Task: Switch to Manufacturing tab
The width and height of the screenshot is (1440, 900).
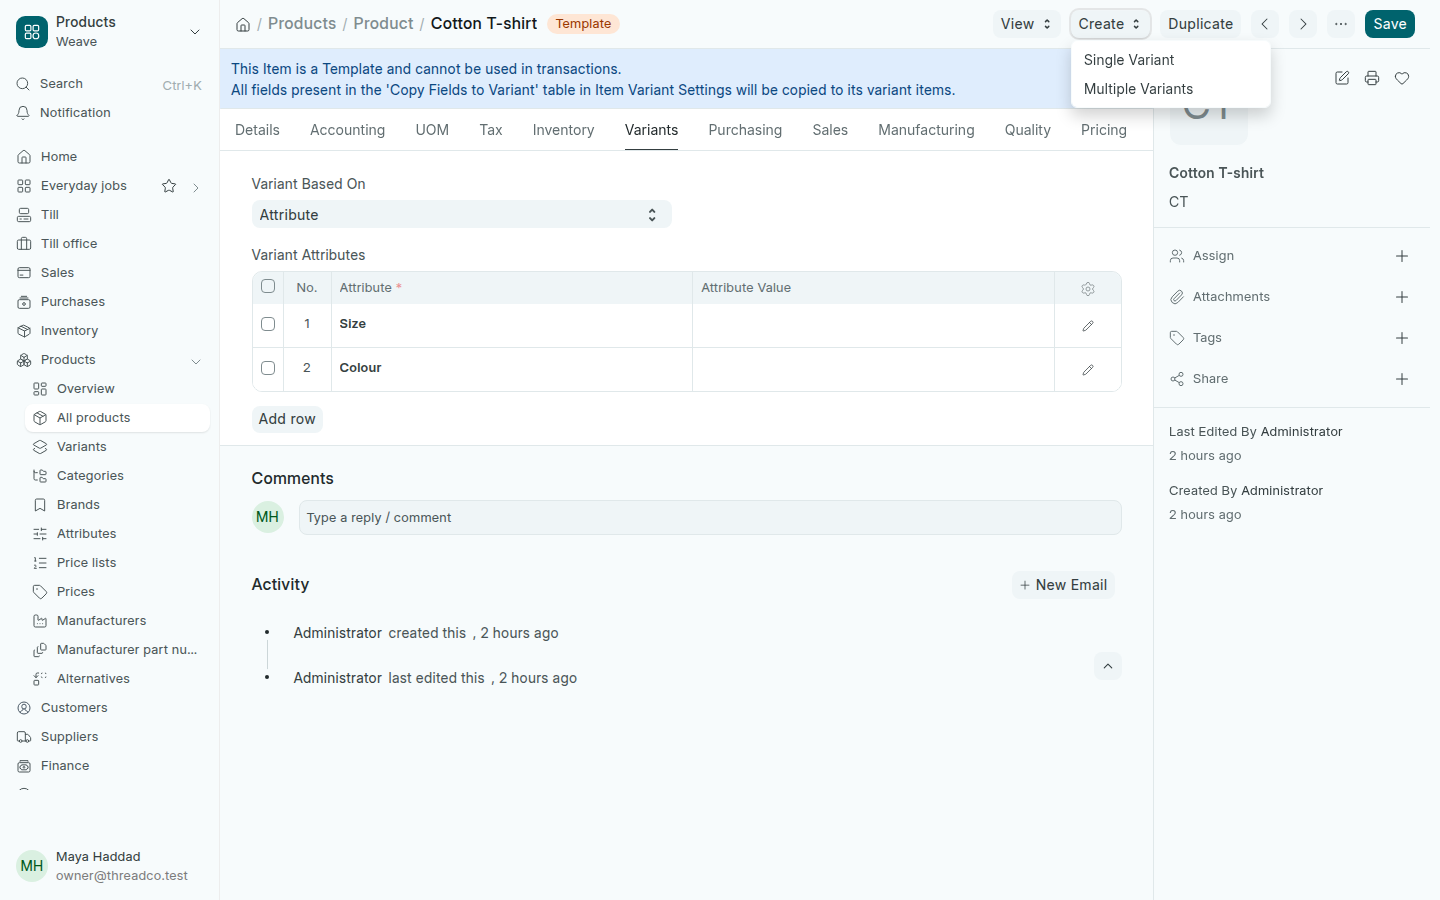Action: pyautogui.click(x=926, y=130)
